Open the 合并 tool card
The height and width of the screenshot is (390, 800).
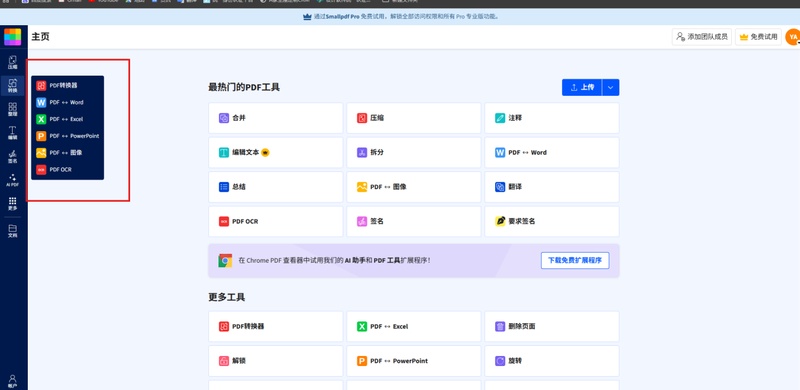pyautogui.click(x=276, y=118)
